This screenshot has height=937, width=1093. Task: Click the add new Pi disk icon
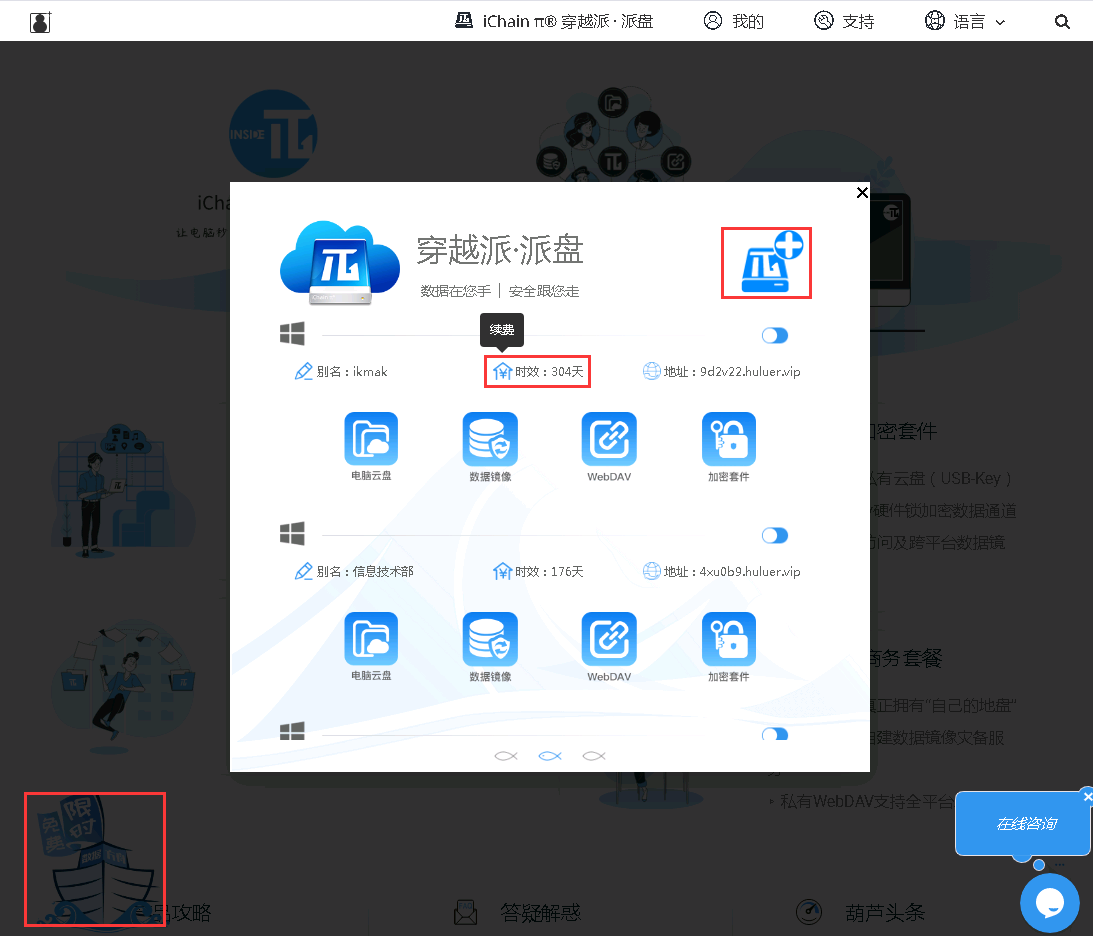click(772, 262)
